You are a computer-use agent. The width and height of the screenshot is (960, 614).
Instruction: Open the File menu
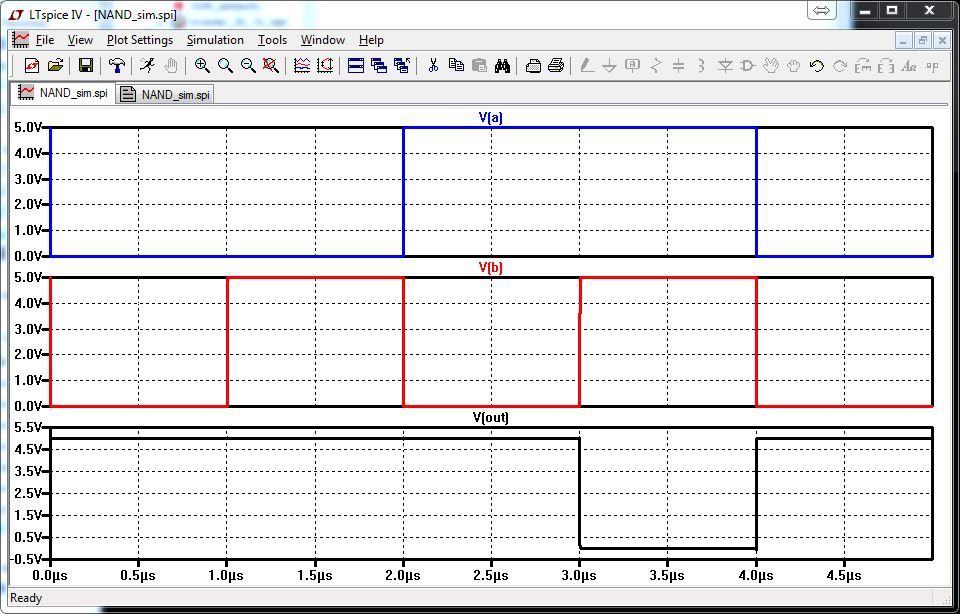[45, 40]
